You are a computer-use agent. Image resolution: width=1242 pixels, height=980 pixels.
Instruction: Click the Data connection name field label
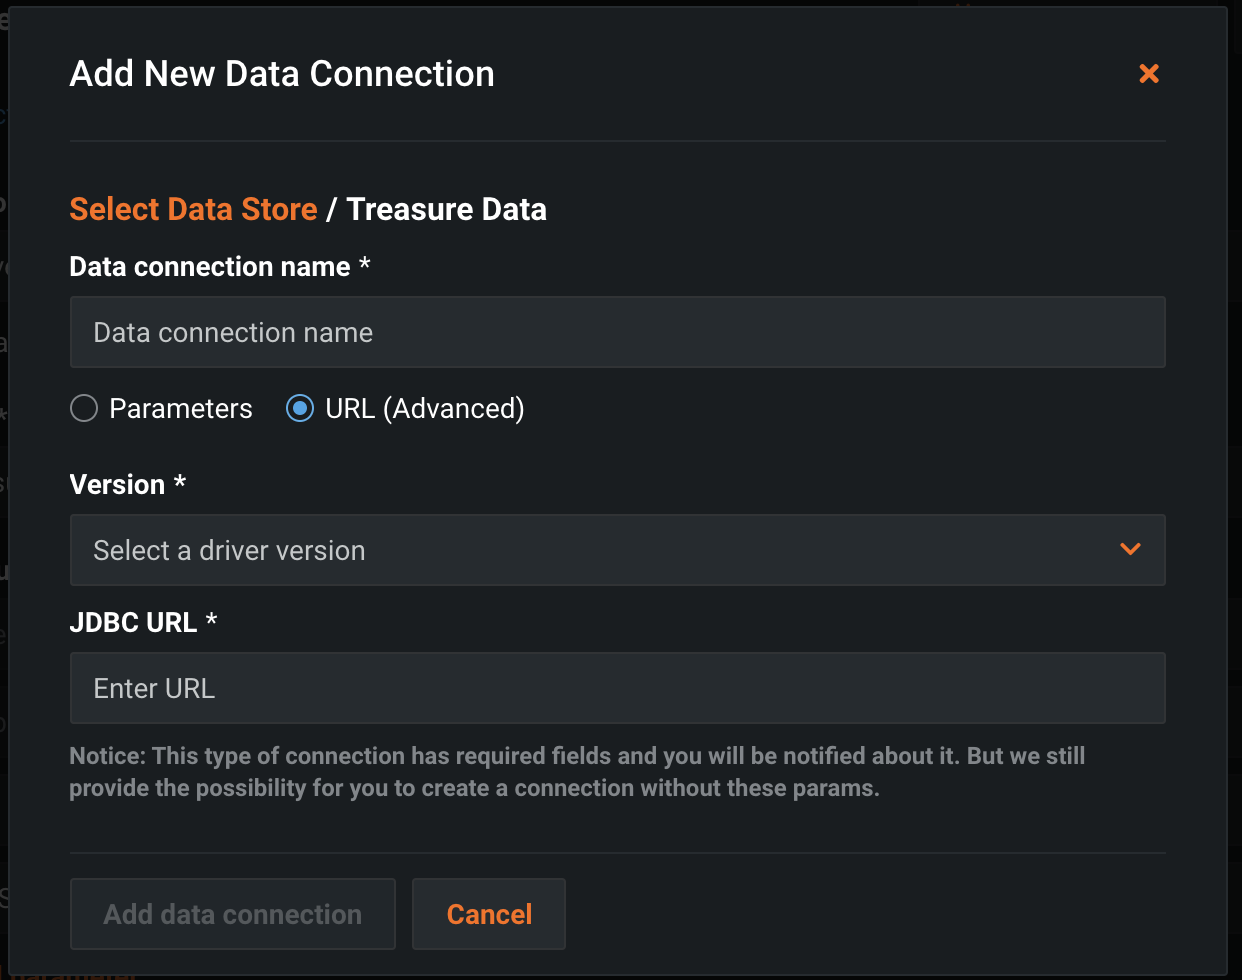pos(210,267)
